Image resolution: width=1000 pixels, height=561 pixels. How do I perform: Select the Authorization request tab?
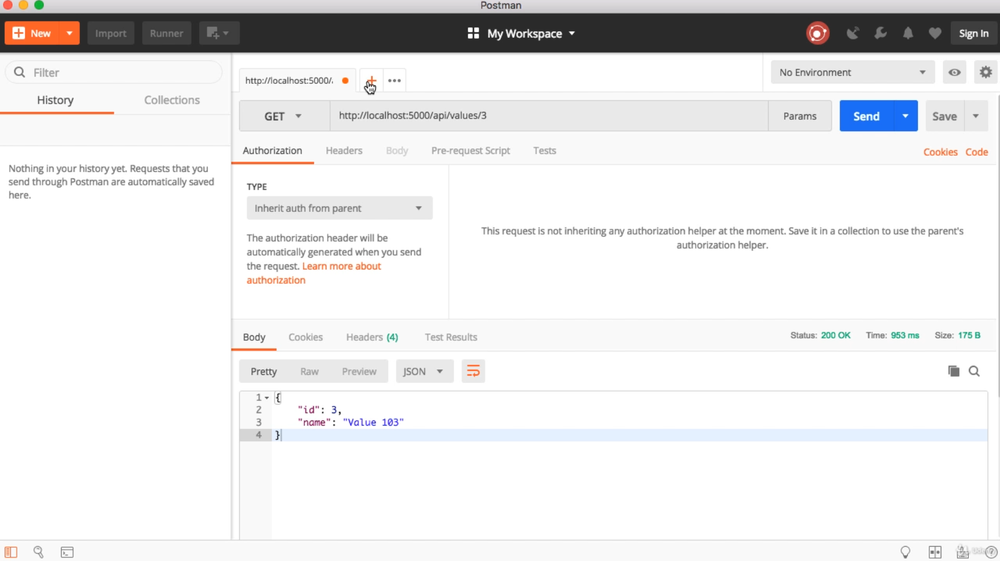point(272,150)
